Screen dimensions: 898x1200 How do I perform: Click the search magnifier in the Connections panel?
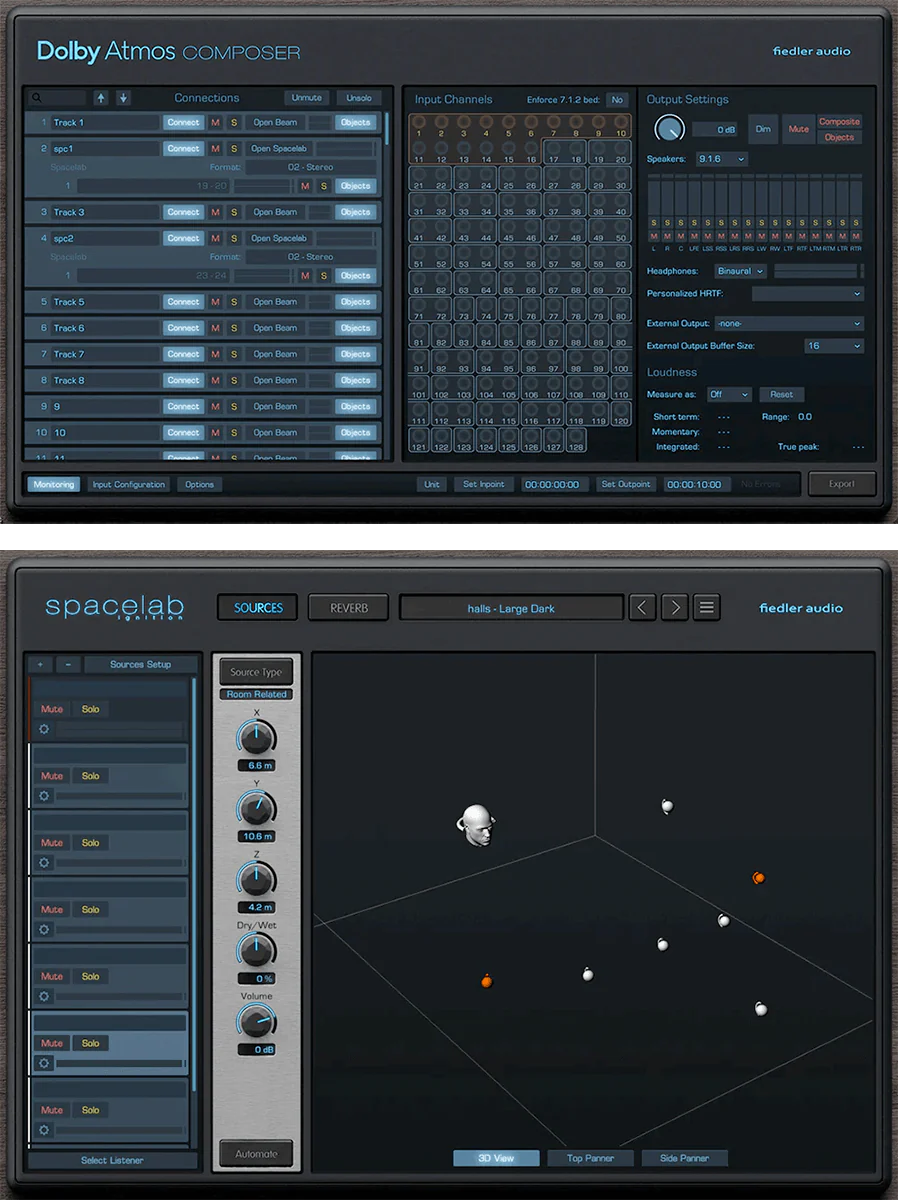click(35, 98)
